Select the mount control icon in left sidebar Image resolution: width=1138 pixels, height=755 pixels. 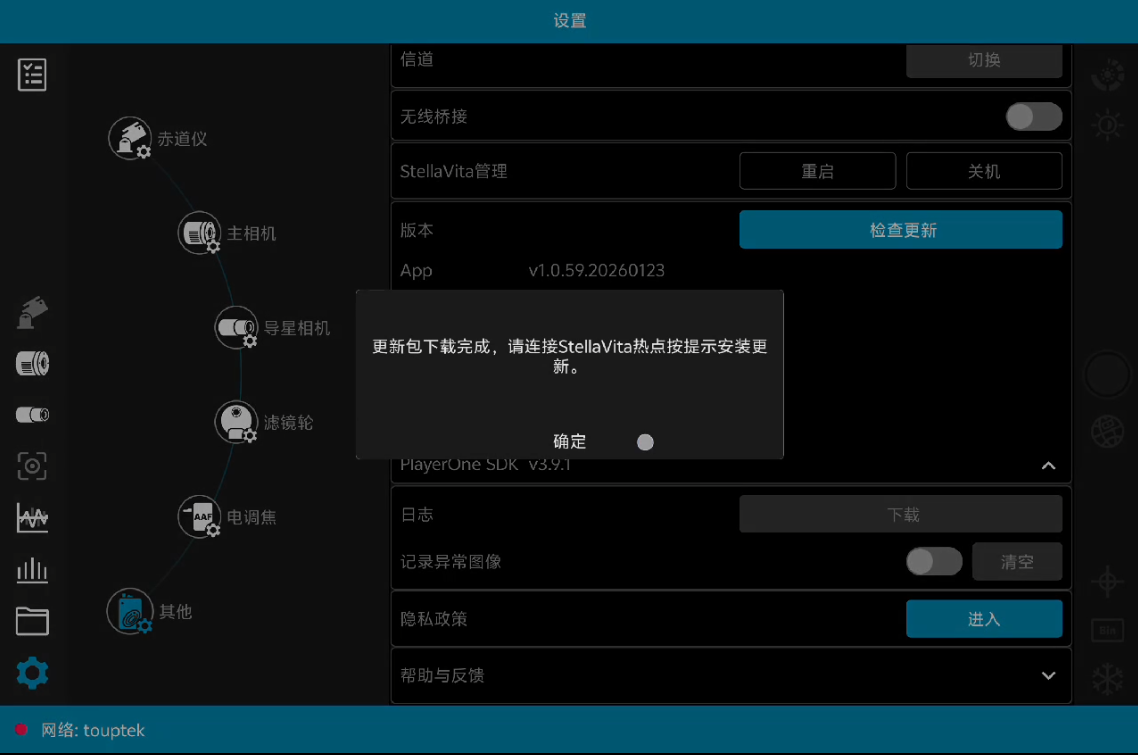pos(31,313)
